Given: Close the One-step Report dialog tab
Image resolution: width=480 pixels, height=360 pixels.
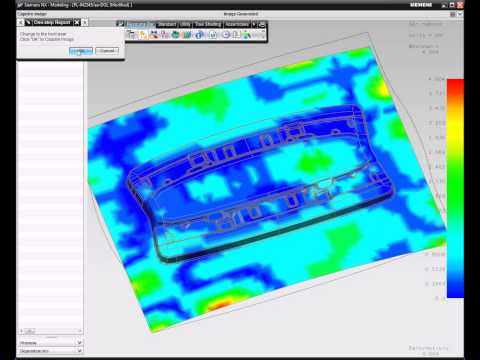Looking at the screenshot, I should pyautogui.click(x=77, y=22).
